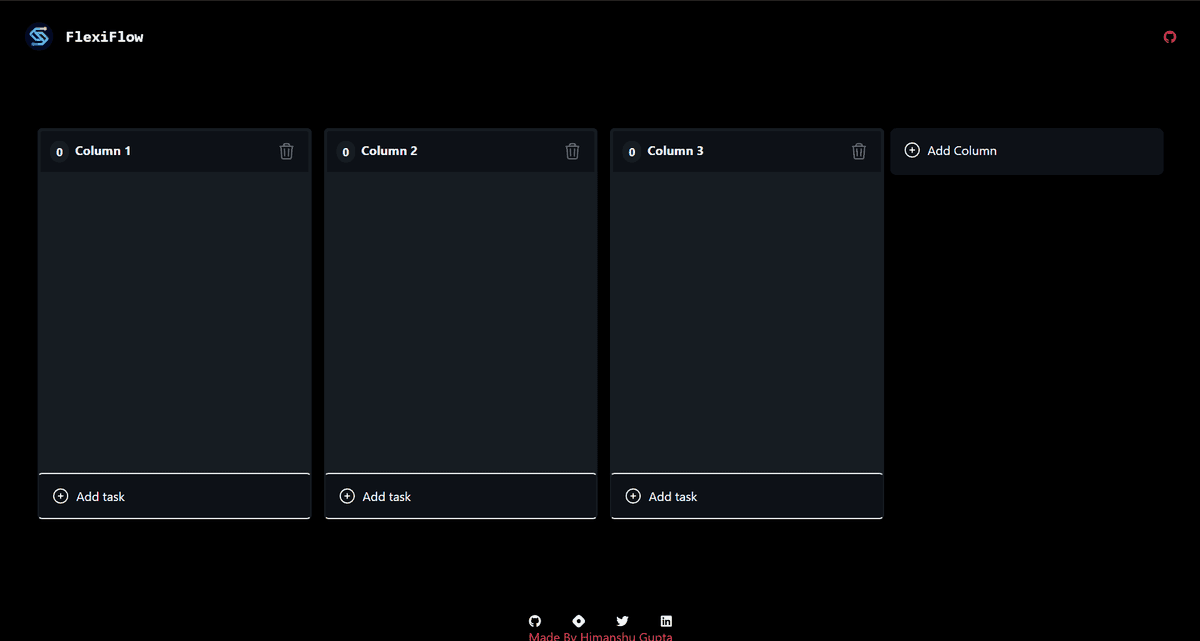The image size is (1200, 641).
Task: Add a task to Column 3
Action: [747, 496]
